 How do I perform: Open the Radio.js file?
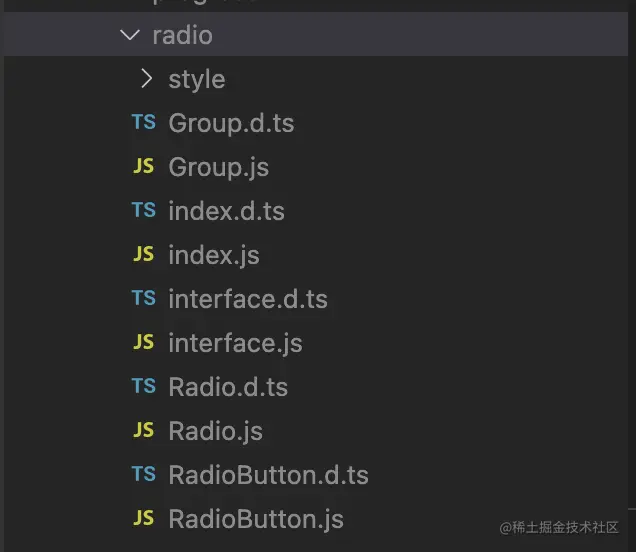click(x=215, y=432)
